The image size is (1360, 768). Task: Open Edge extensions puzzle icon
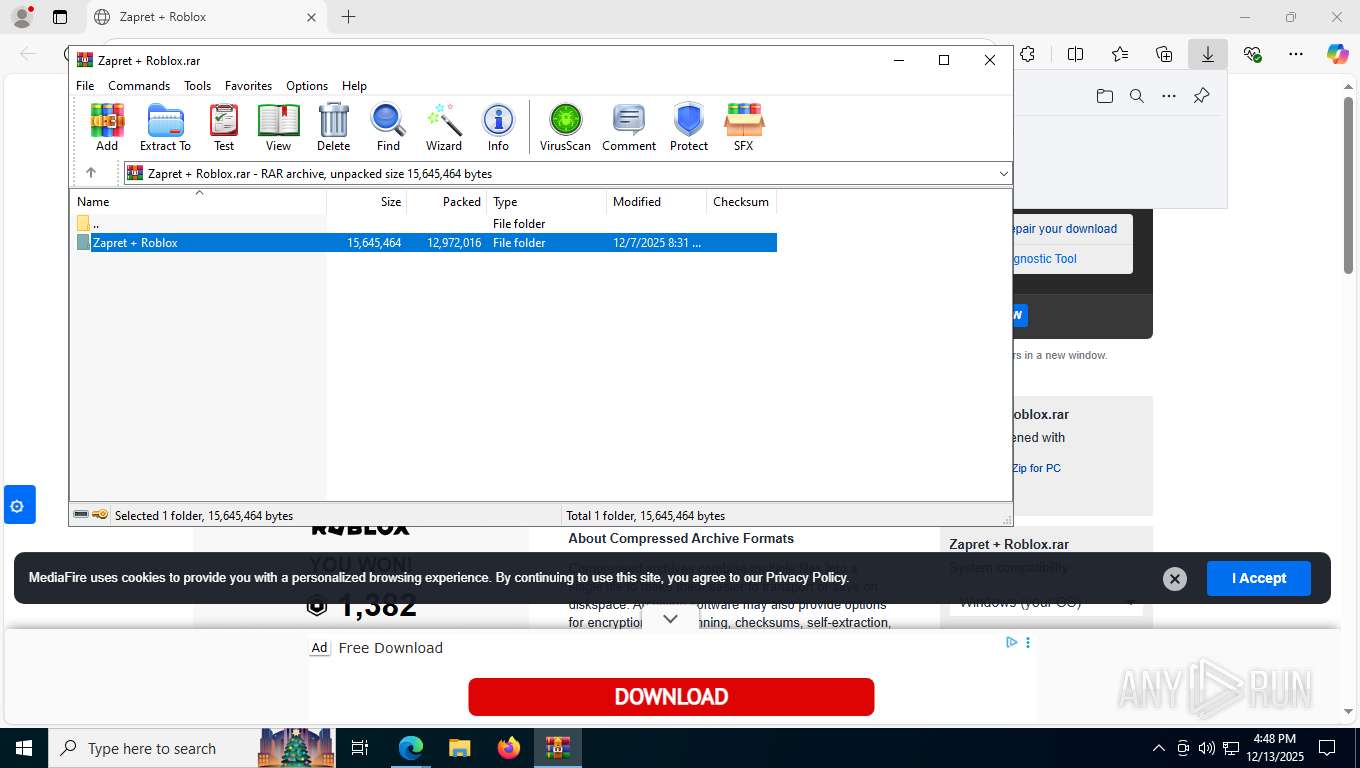1027,54
